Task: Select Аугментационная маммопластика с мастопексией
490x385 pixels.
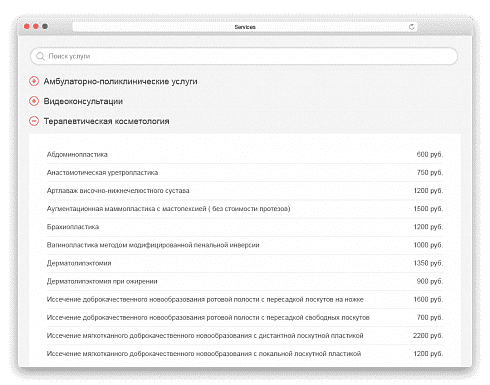Action: (x=168, y=209)
